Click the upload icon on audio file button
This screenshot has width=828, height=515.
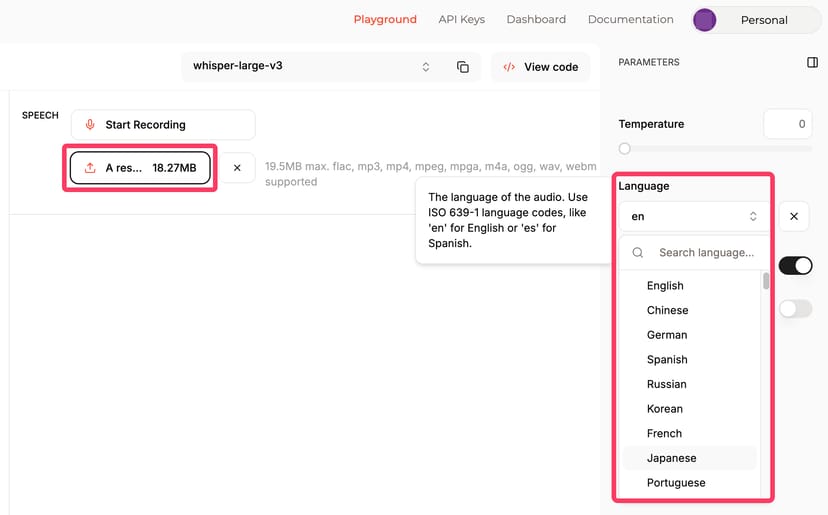tap(90, 168)
